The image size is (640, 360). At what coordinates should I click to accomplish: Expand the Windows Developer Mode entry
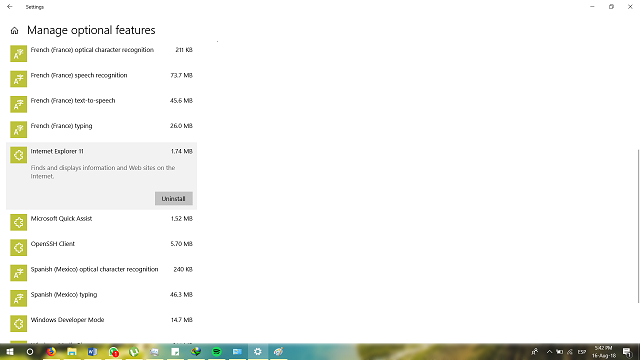point(102,324)
